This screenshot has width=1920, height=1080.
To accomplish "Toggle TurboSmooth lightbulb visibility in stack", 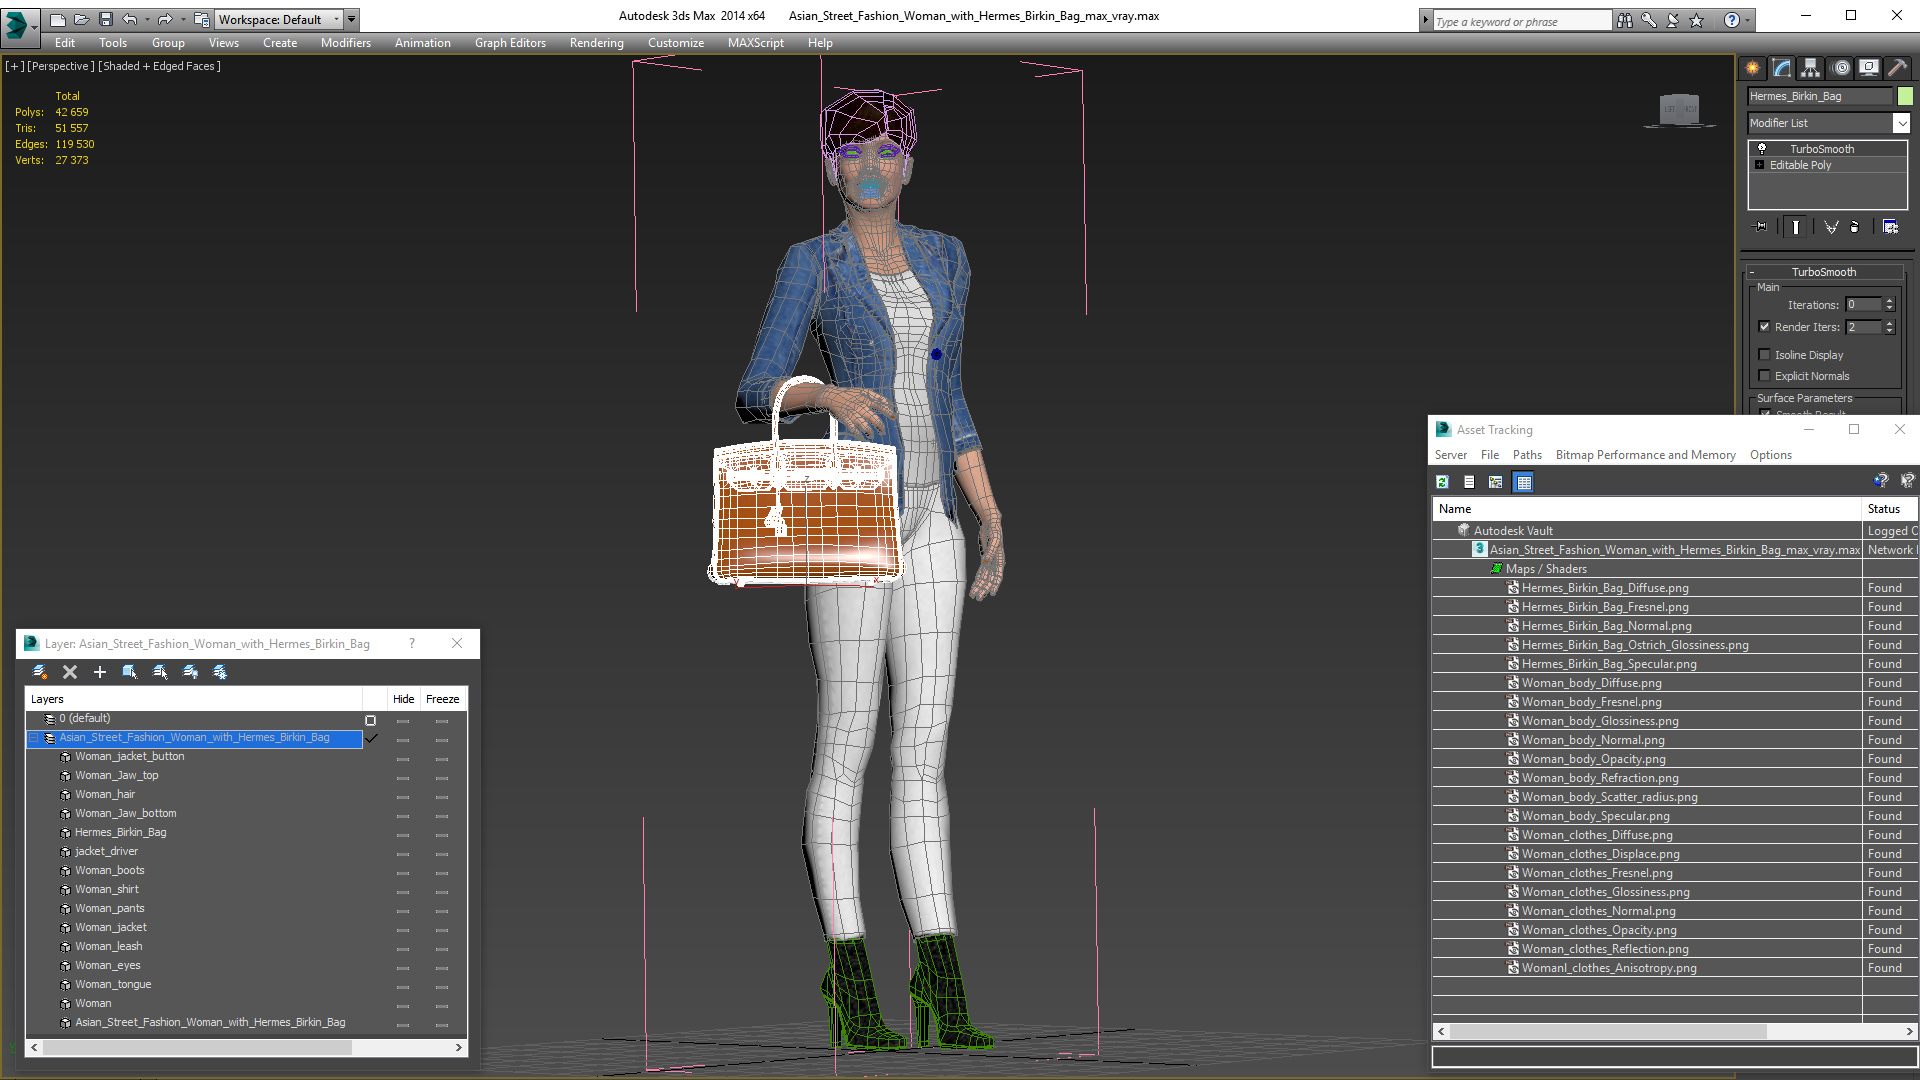I will coord(1762,148).
